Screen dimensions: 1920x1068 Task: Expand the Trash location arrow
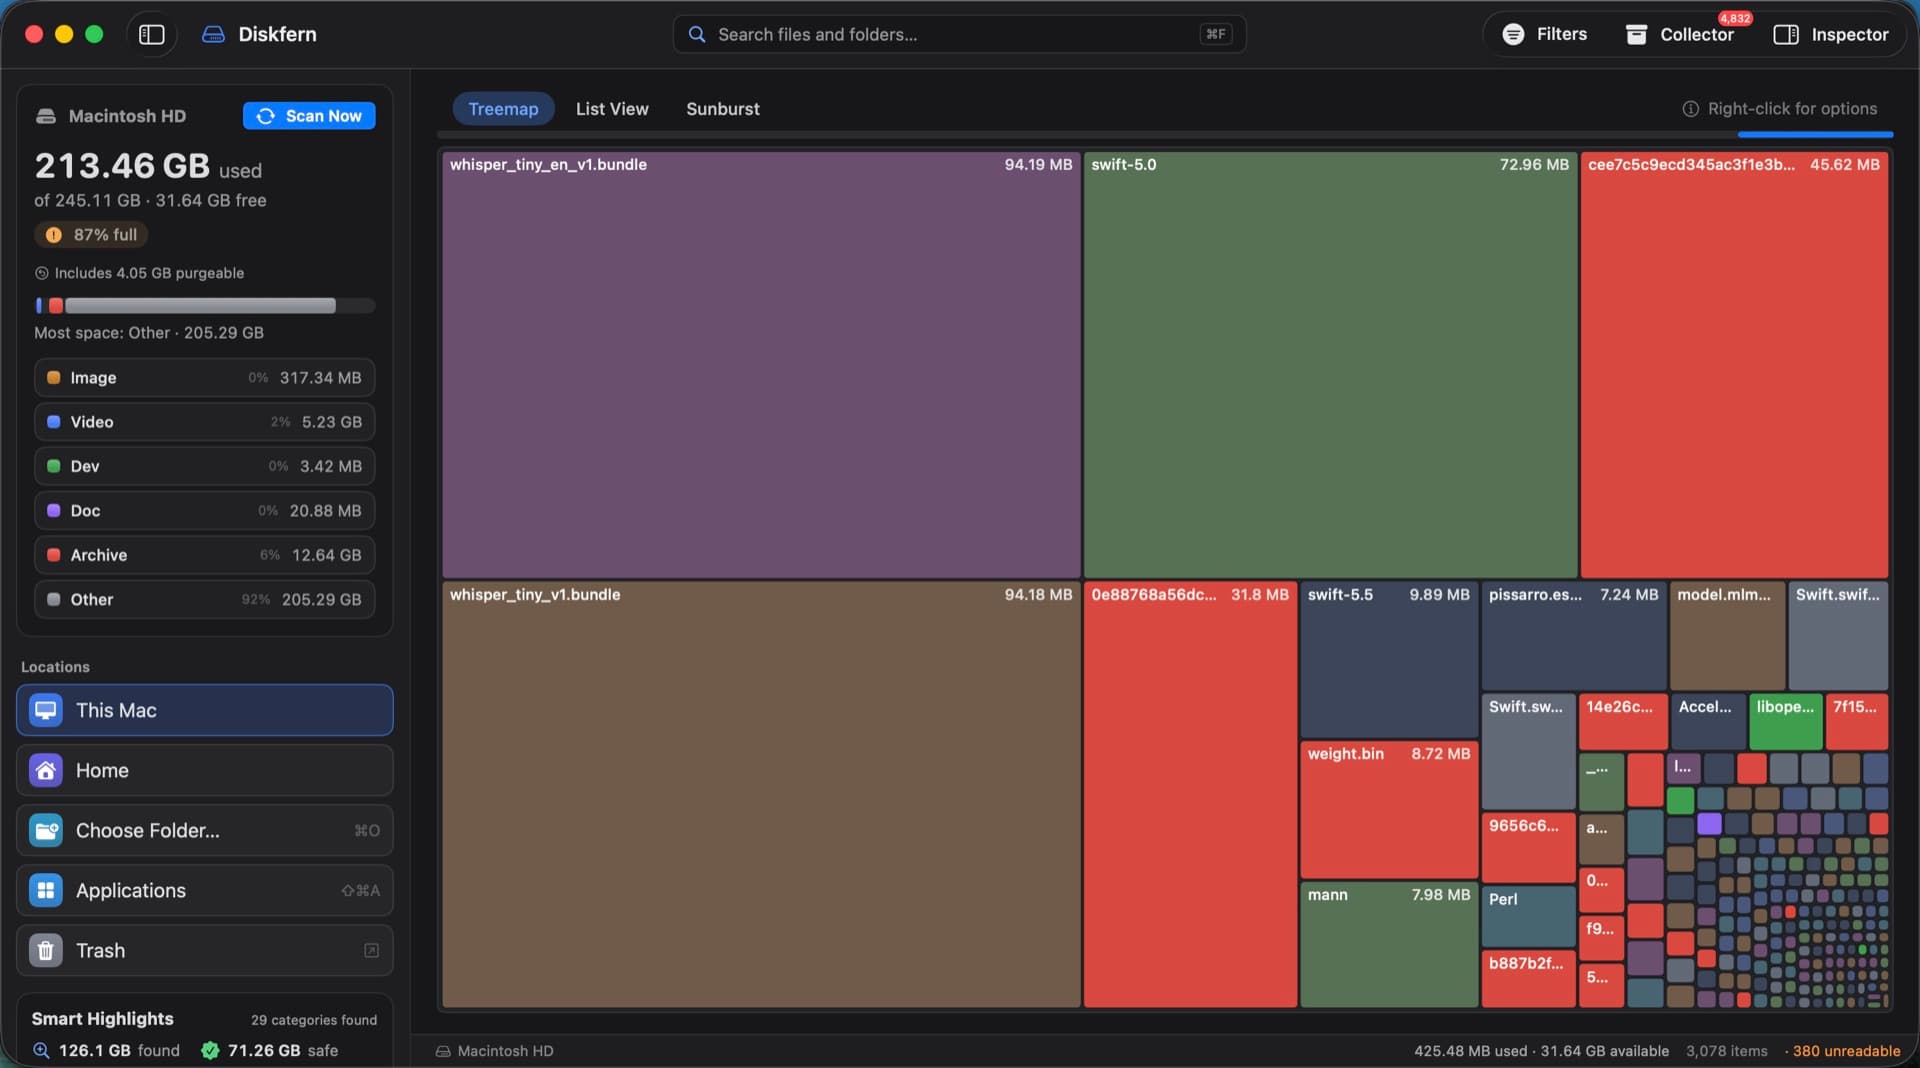point(371,950)
